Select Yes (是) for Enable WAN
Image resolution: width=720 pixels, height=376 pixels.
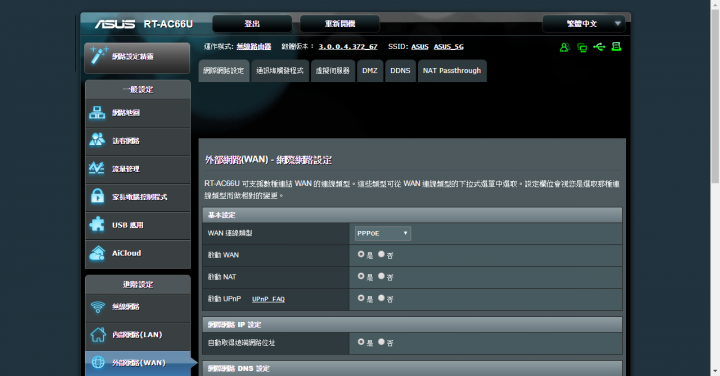click(x=361, y=254)
